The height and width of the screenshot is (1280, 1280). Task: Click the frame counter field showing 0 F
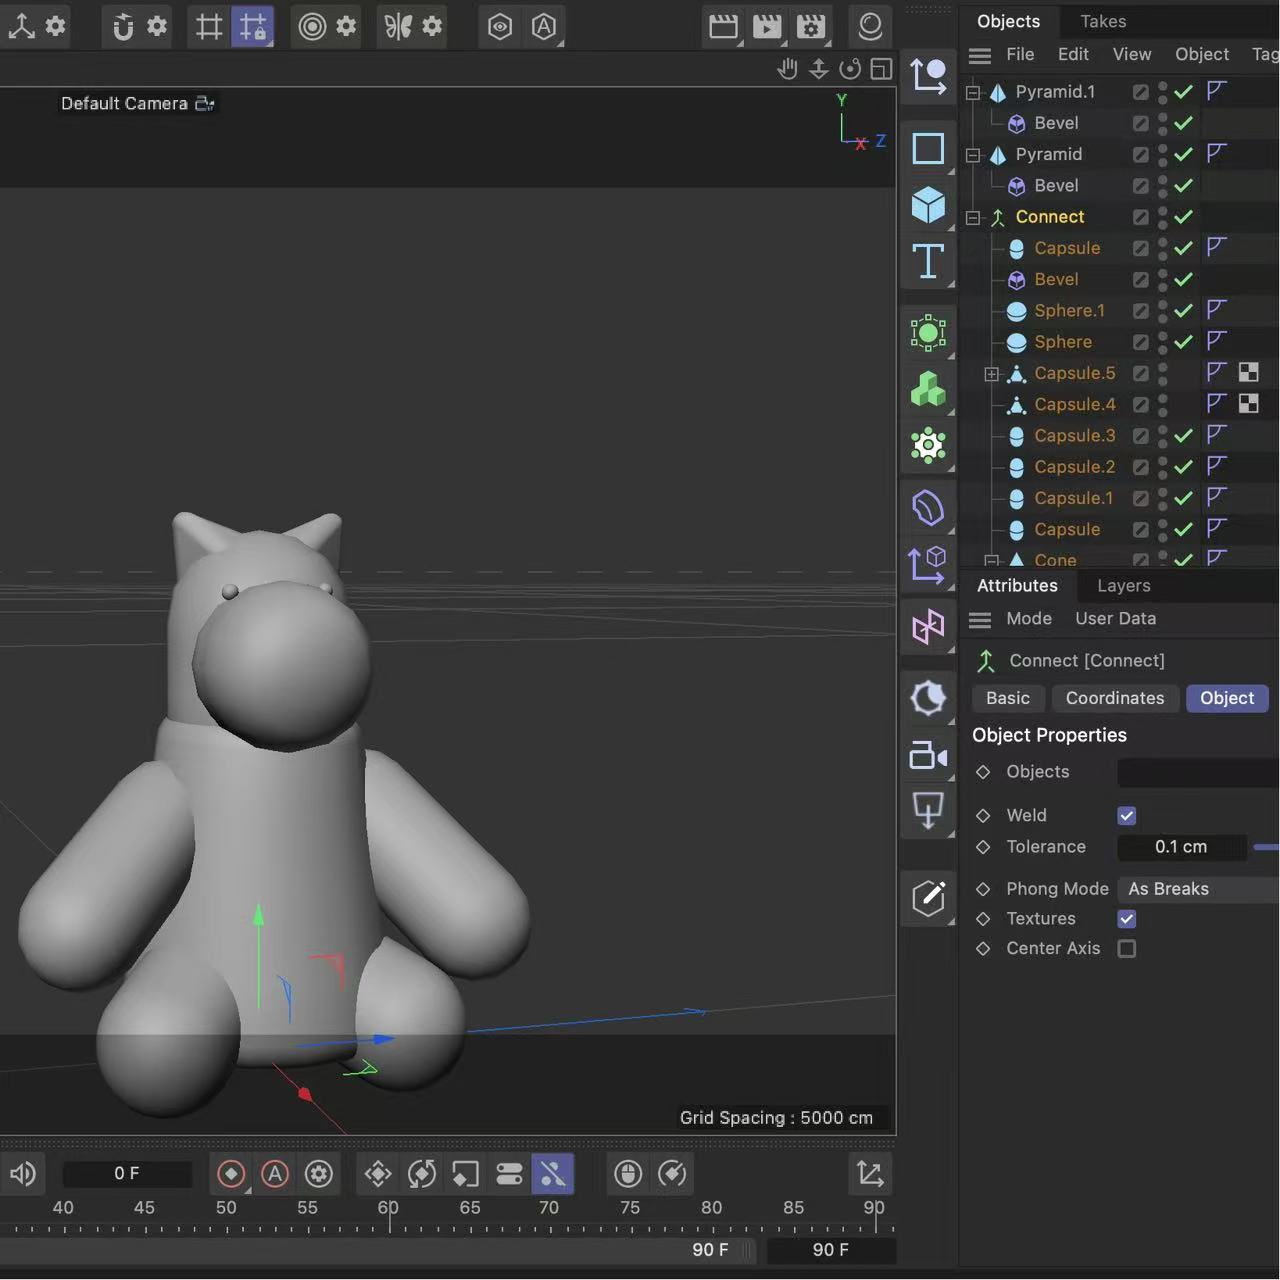click(127, 1172)
